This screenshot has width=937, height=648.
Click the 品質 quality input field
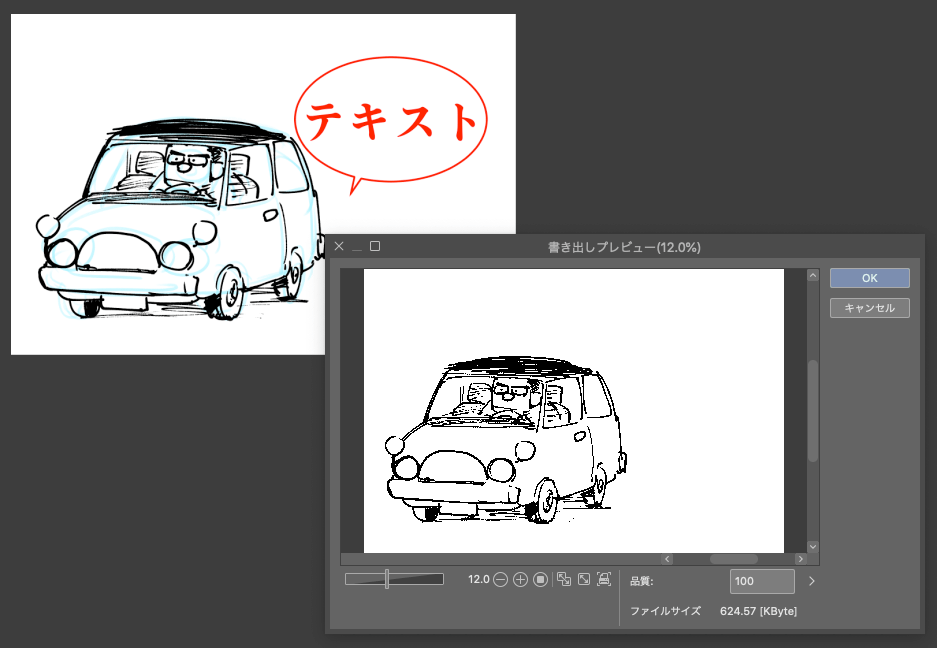point(762,581)
